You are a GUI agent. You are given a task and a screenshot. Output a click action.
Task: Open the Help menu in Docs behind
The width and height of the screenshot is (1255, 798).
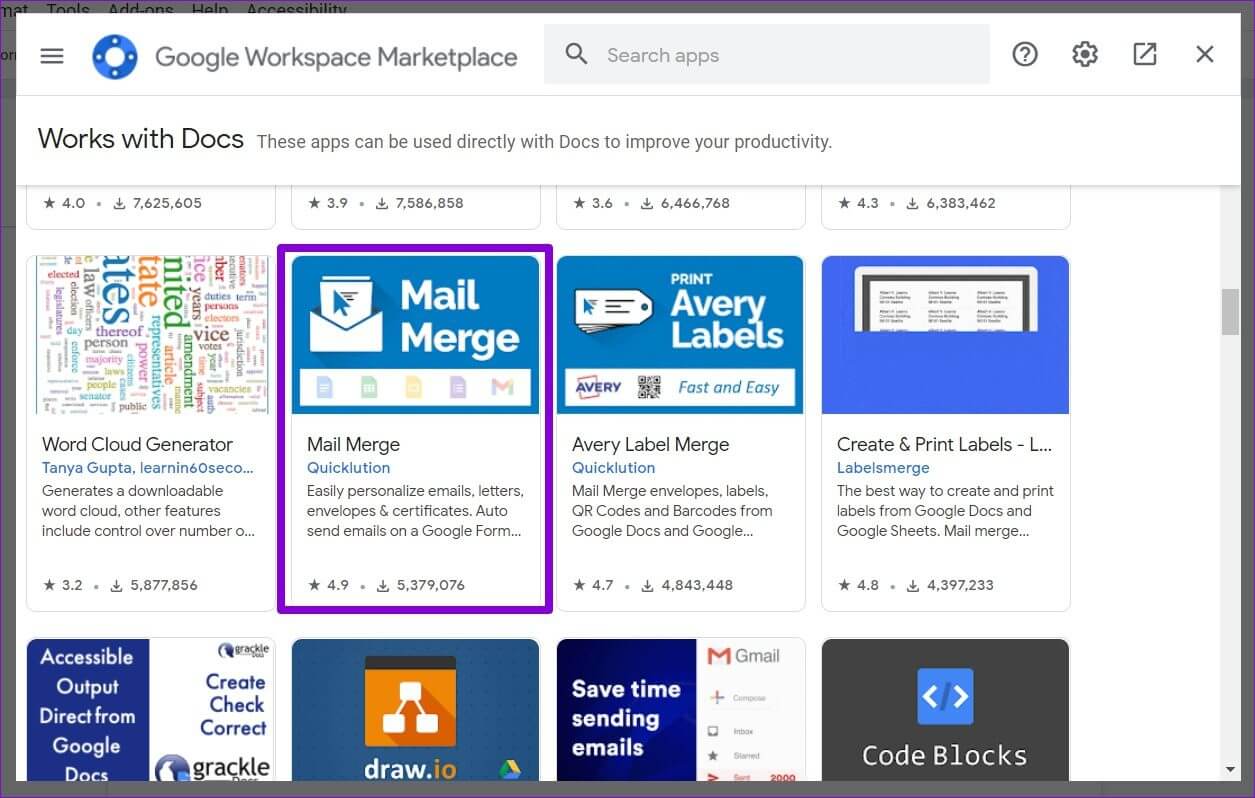210,9
